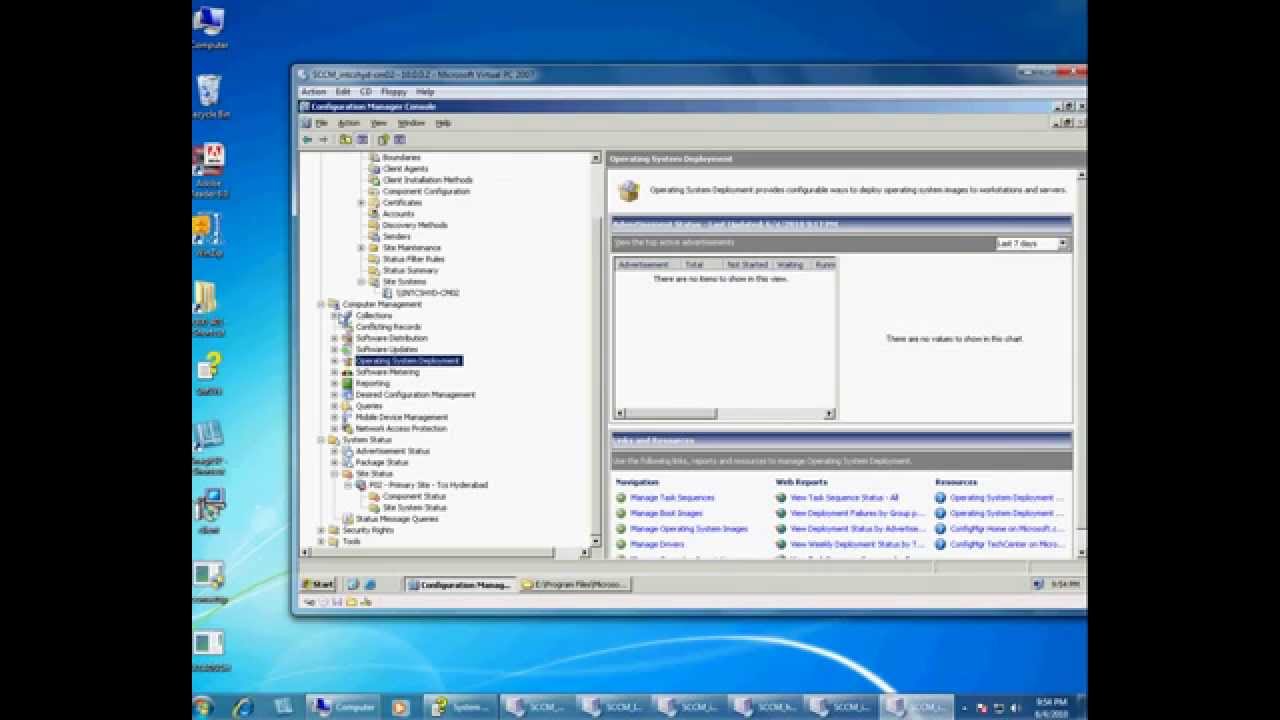
Task: Open Manage Task Sequences link
Action: pos(672,497)
